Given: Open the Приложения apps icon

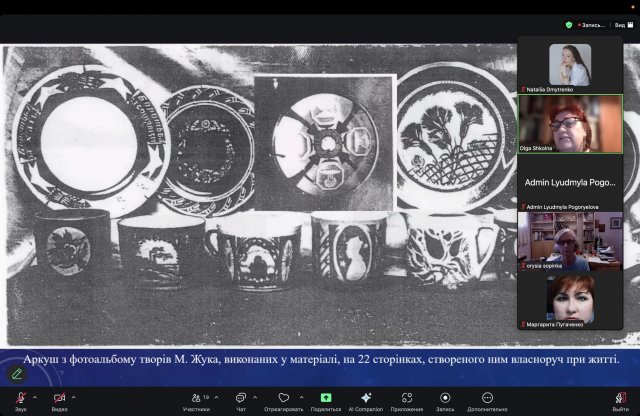Looking at the screenshot, I should coord(406,399).
